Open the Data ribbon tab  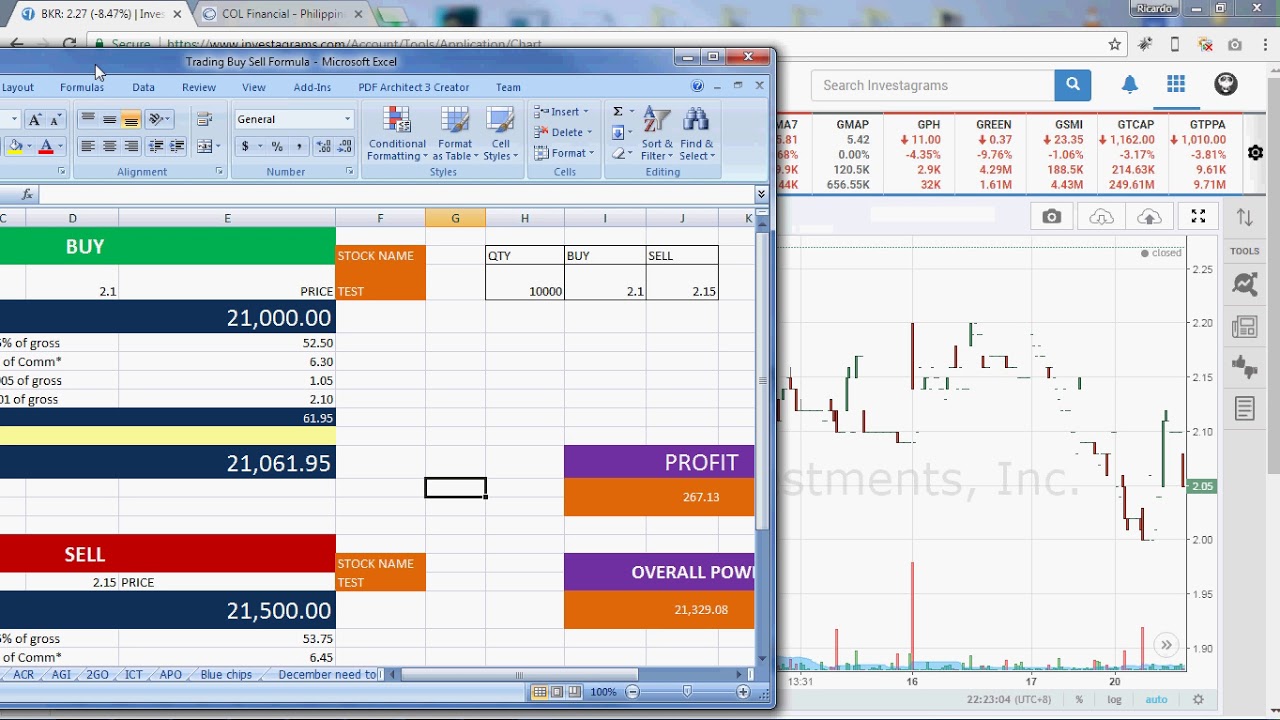click(x=143, y=87)
